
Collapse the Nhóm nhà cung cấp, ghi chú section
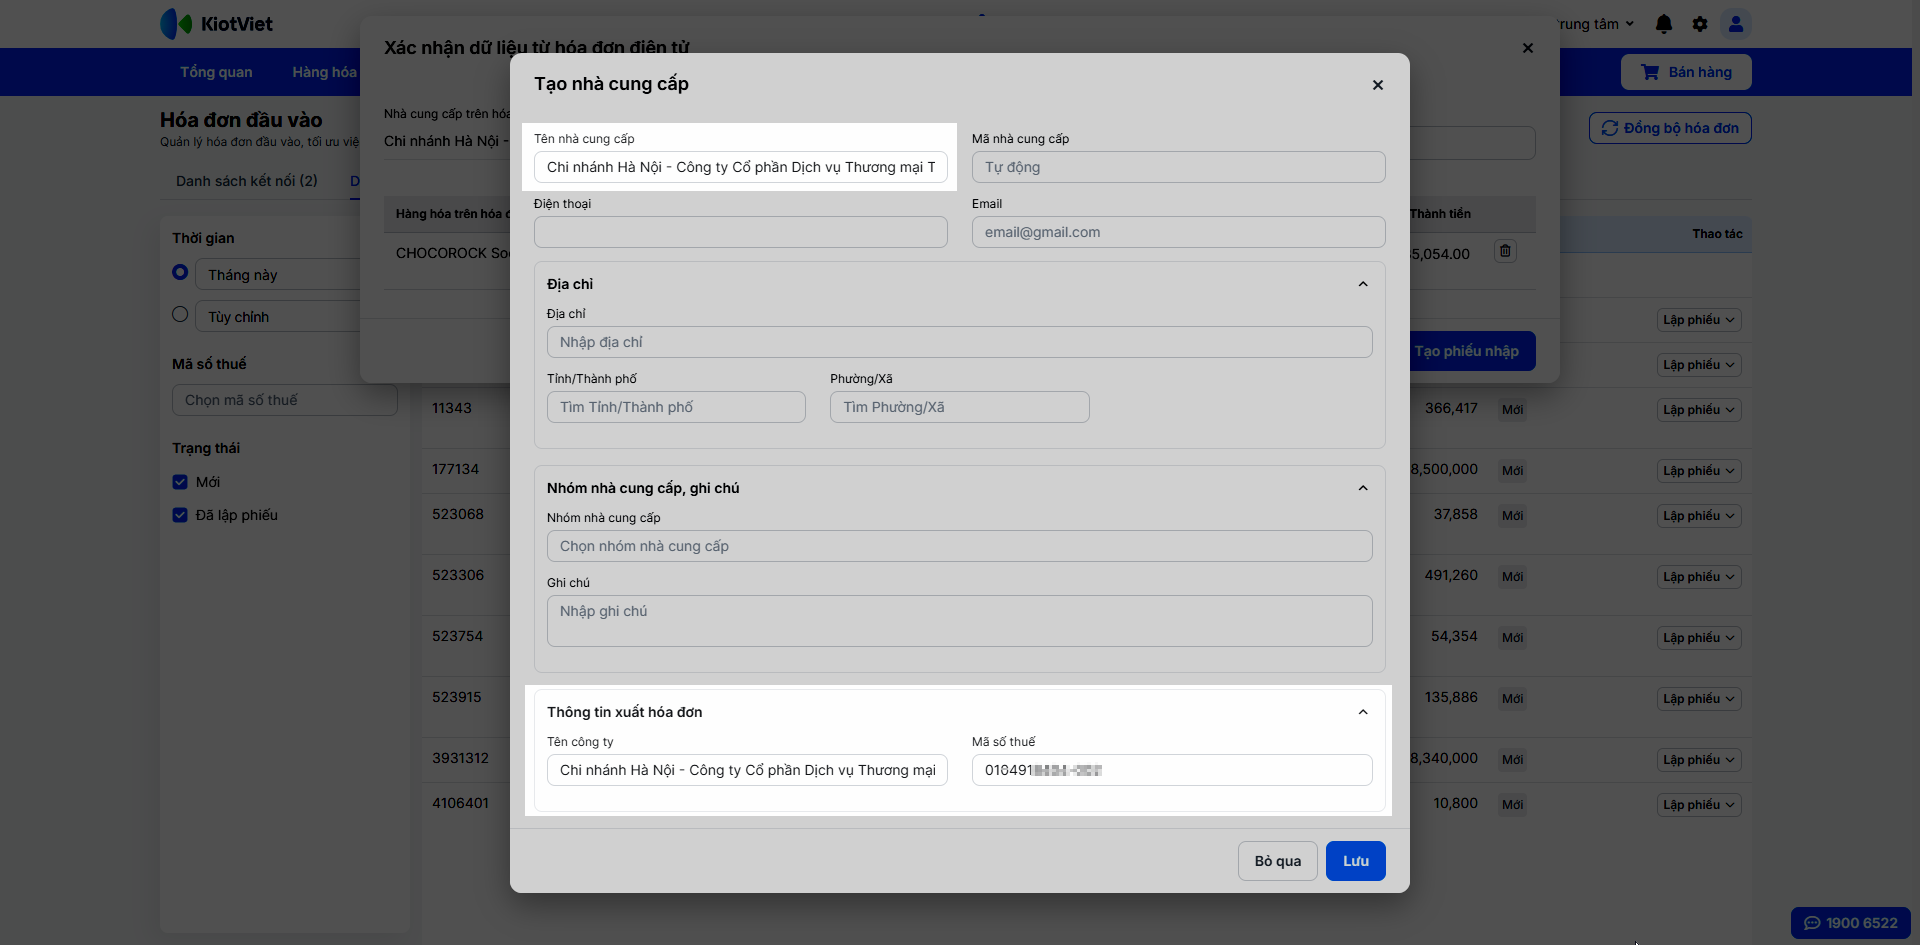tap(1363, 488)
